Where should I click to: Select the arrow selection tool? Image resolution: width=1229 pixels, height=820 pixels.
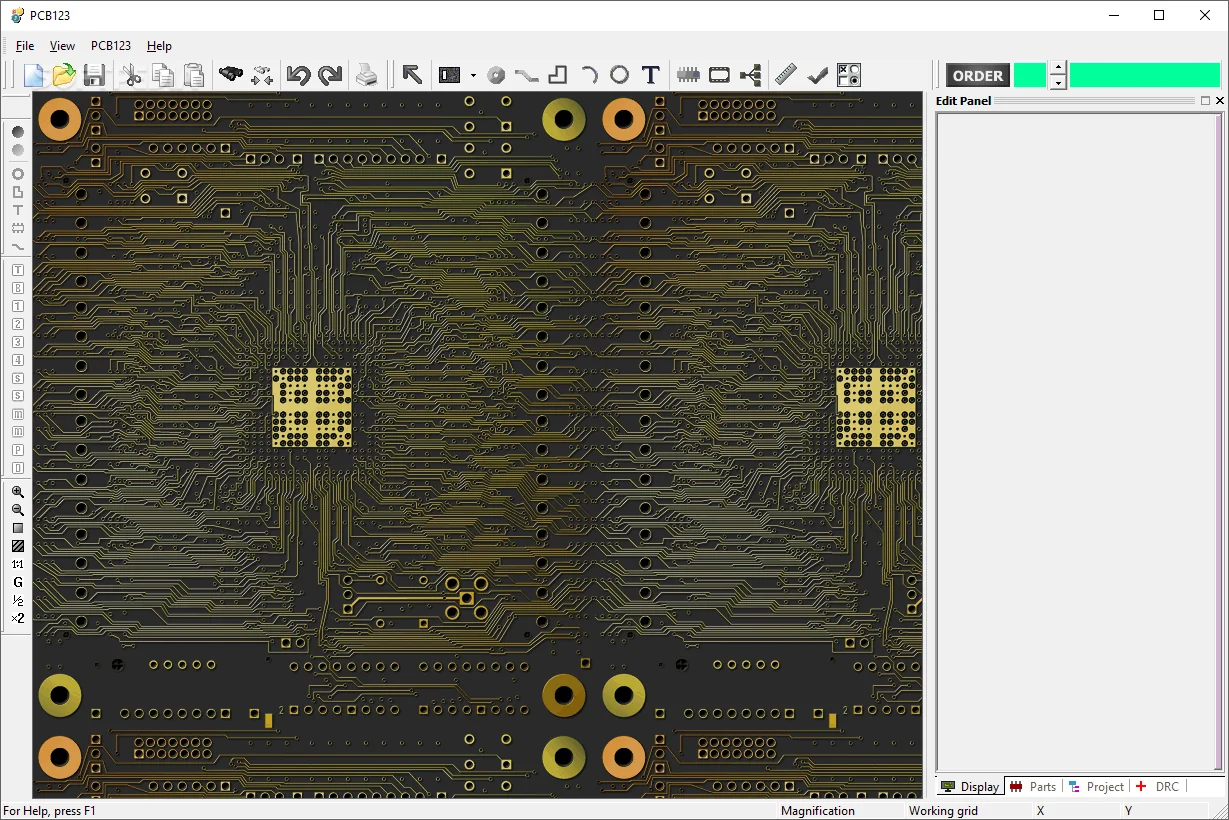[x=411, y=74]
